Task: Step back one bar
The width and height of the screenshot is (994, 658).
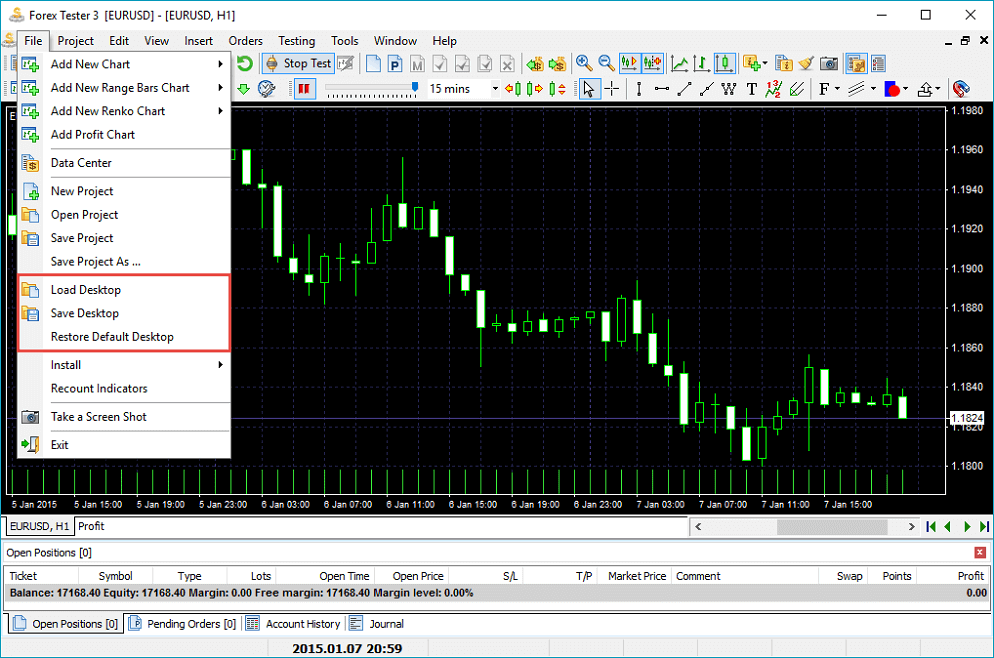Action: tap(513, 89)
